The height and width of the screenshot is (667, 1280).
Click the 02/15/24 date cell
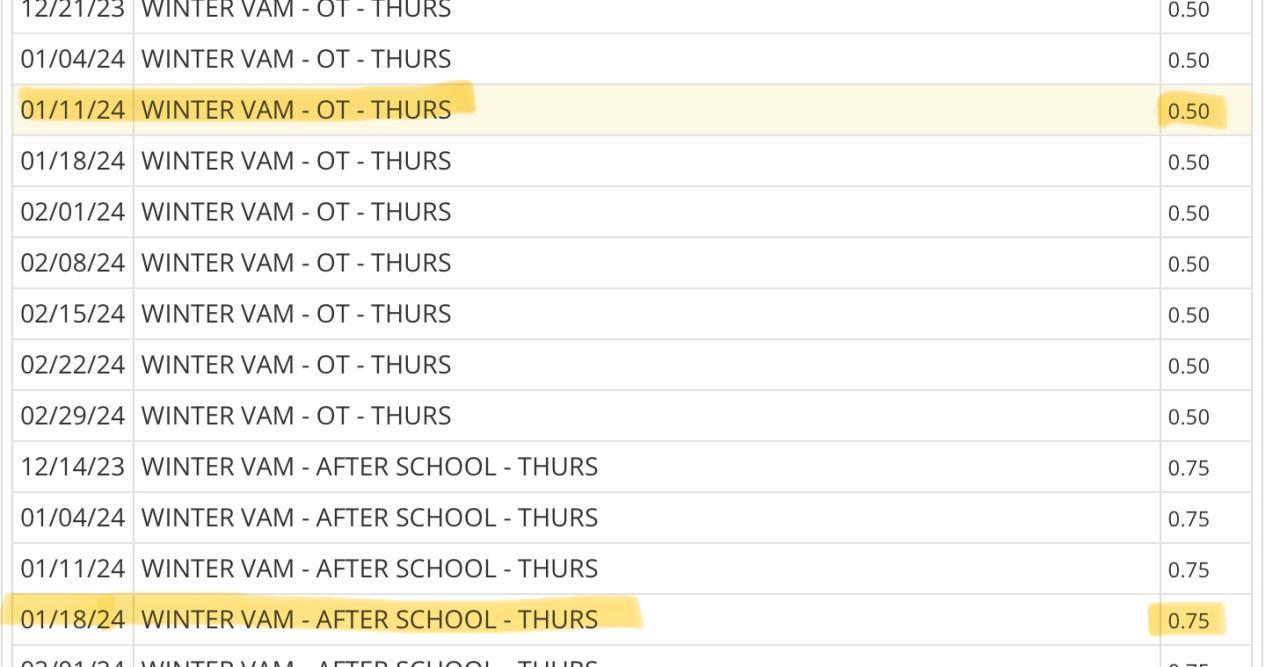[72, 314]
